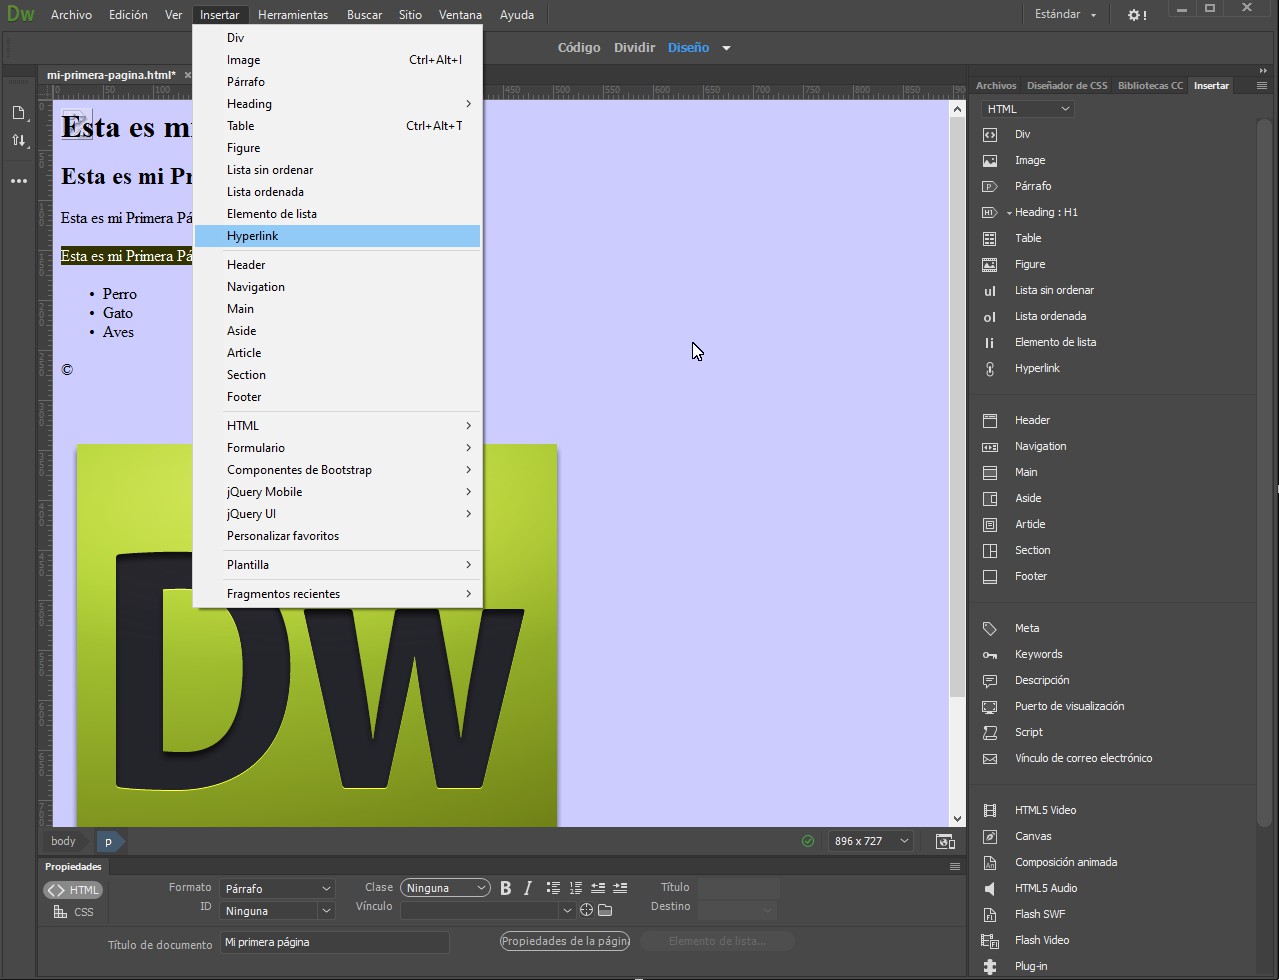Open the Herramientas menu
1279x980 pixels.
click(x=292, y=15)
